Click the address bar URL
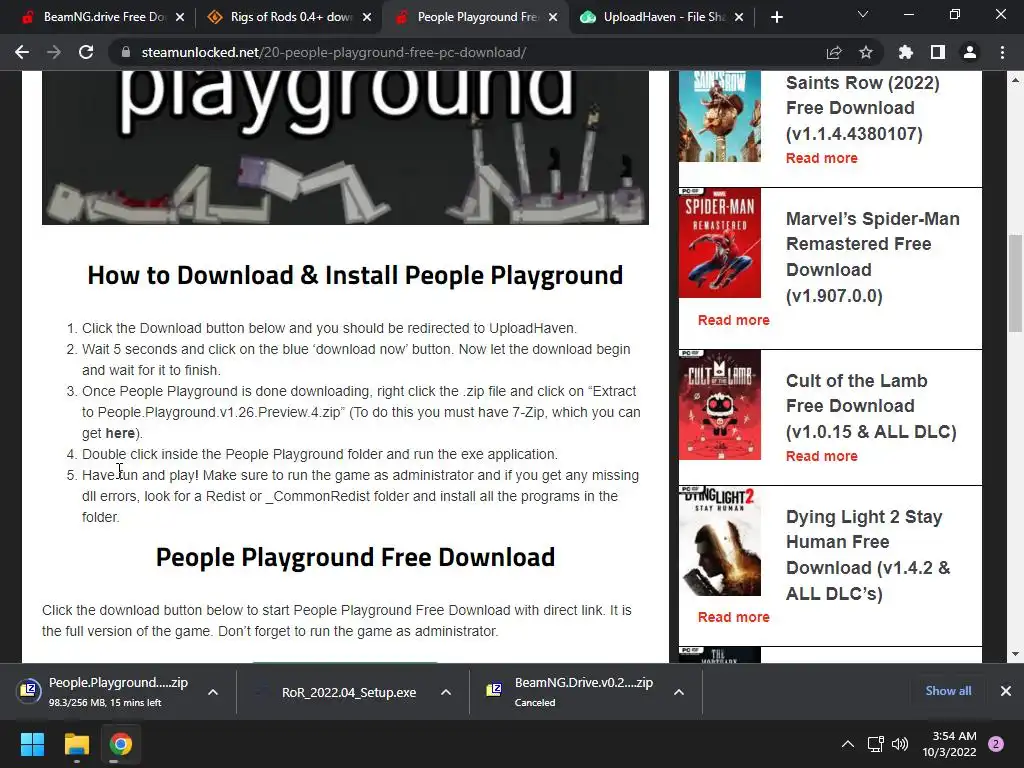 (x=334, y=52)
